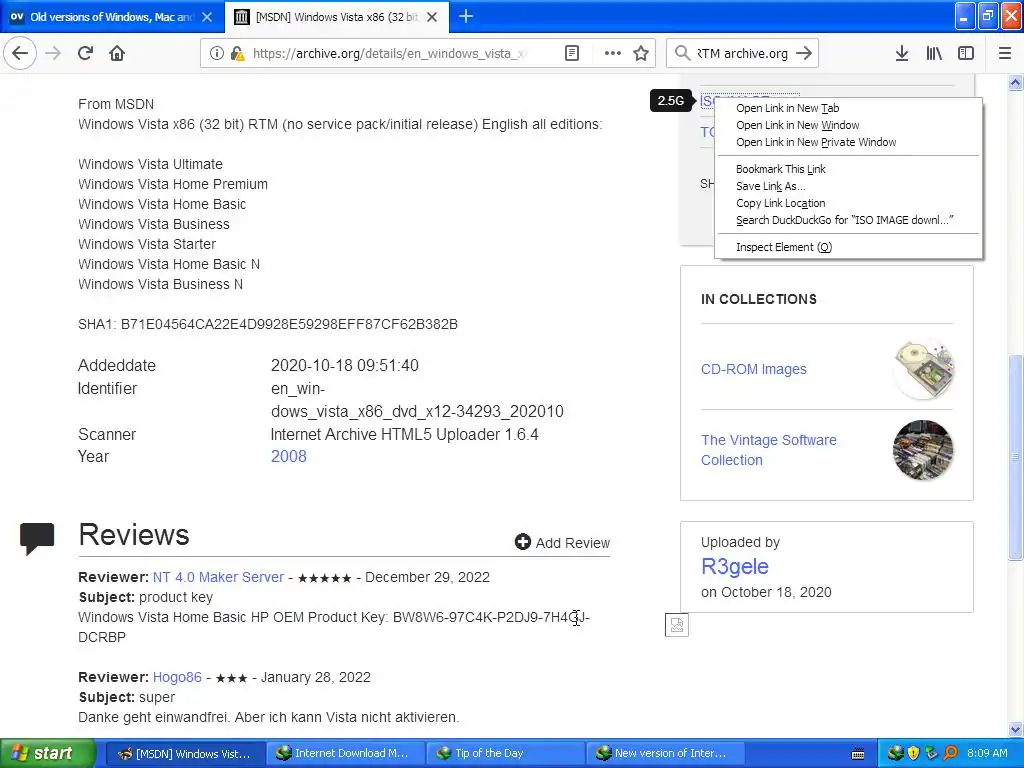Click the search box with RTM archive.org
1024x768 pixels.
743,53
